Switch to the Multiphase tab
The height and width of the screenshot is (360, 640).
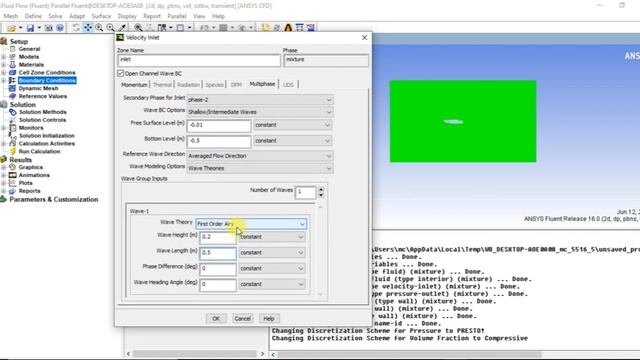262,84
